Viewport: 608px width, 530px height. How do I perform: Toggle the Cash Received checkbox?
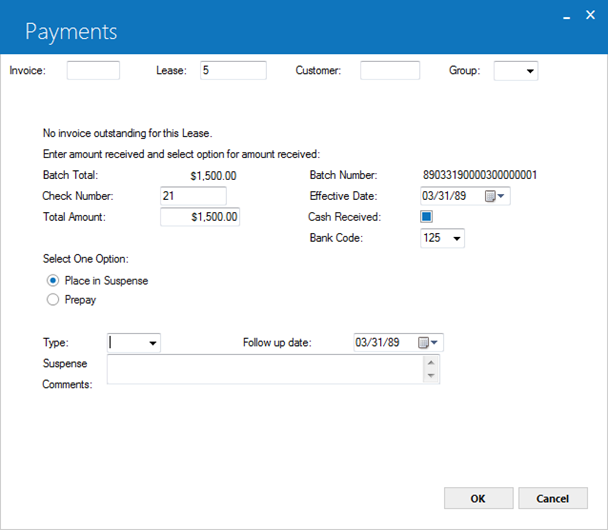(426, 217)
